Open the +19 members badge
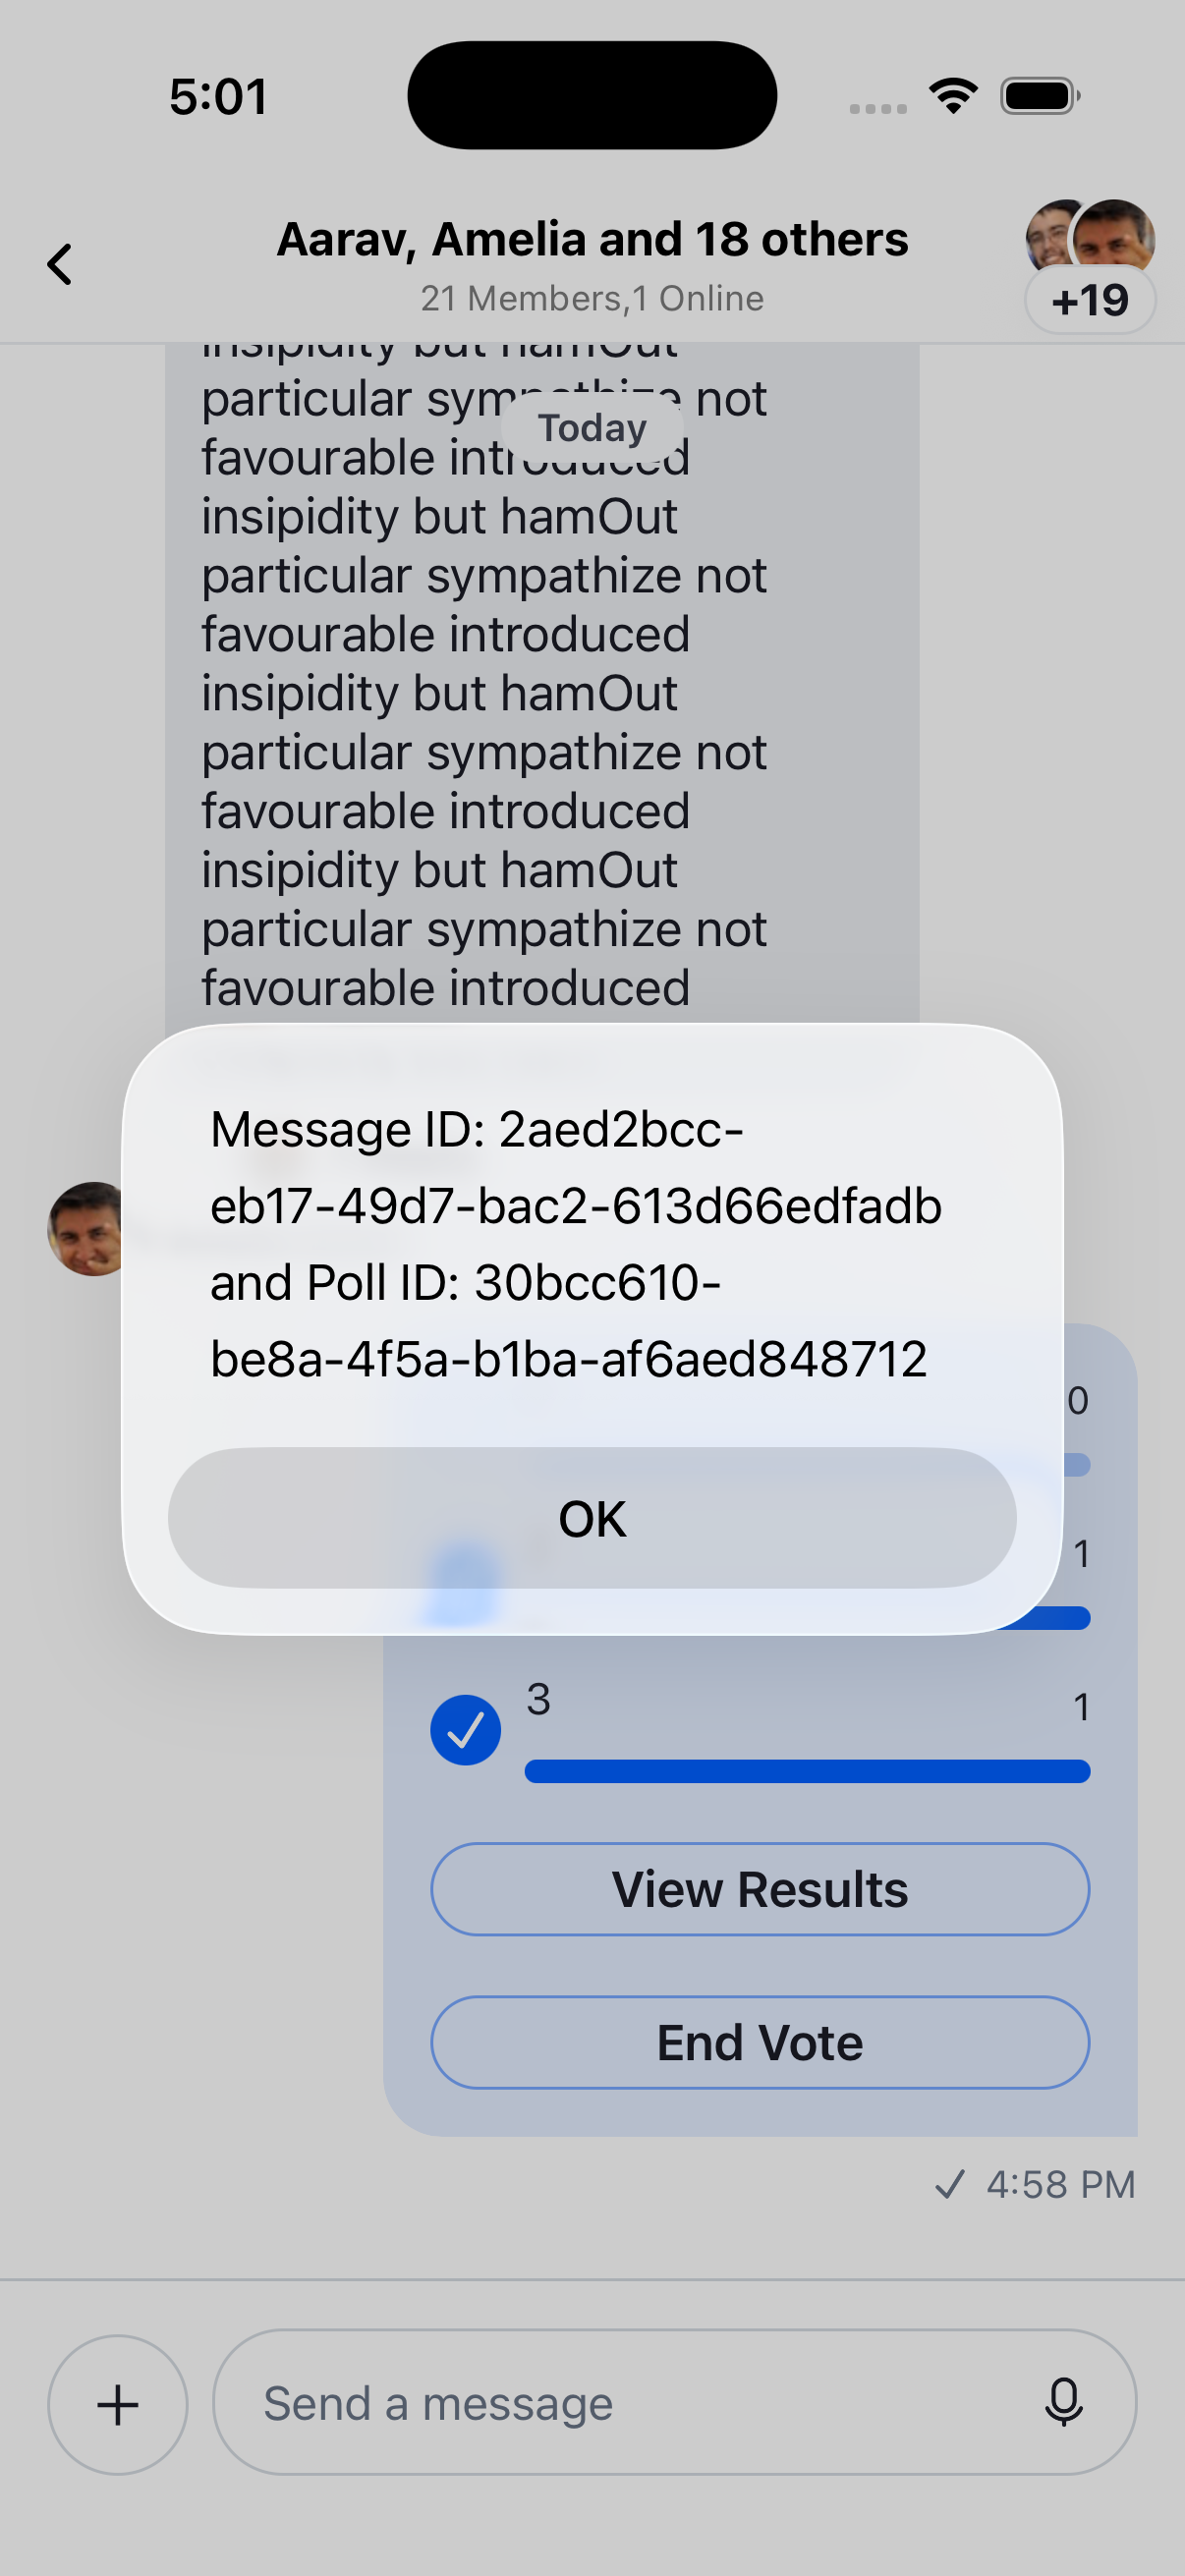 pos(1090,300)
